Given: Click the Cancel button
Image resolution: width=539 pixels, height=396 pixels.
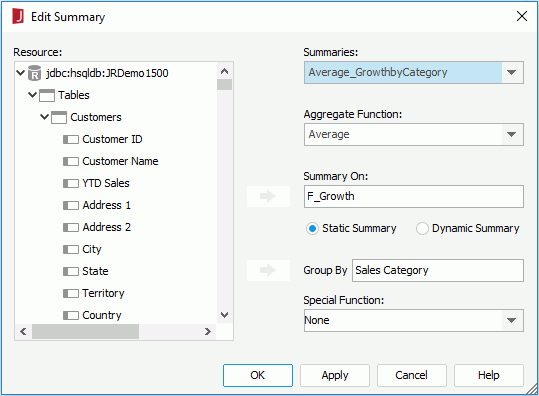Looking at the screenshot, I should (412, 375).
